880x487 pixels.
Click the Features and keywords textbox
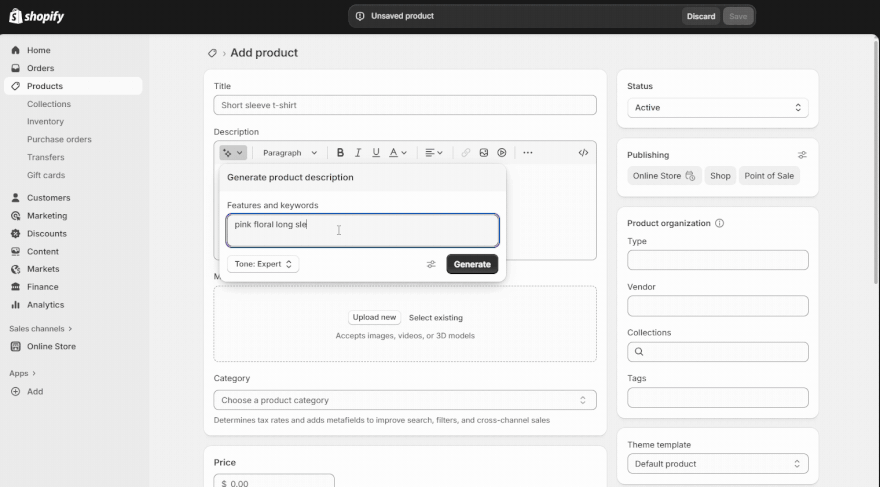tap(363, 230)
